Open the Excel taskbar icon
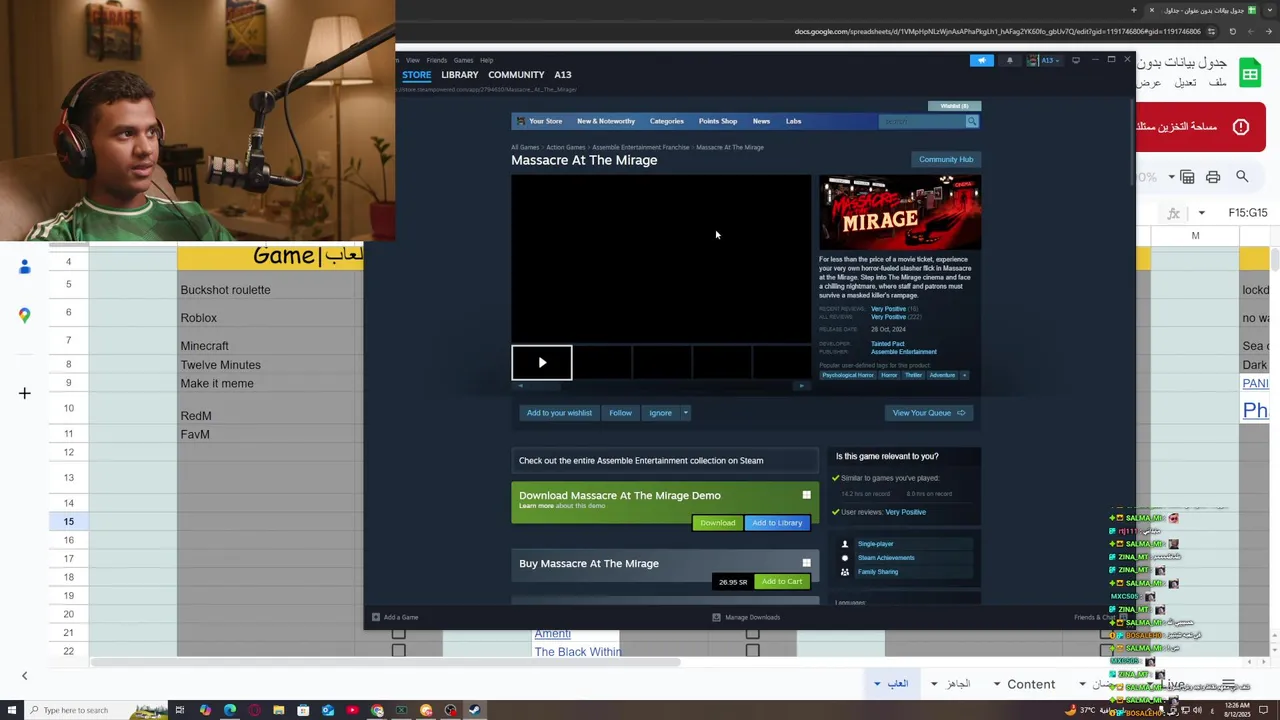 (x=401, y=710)
